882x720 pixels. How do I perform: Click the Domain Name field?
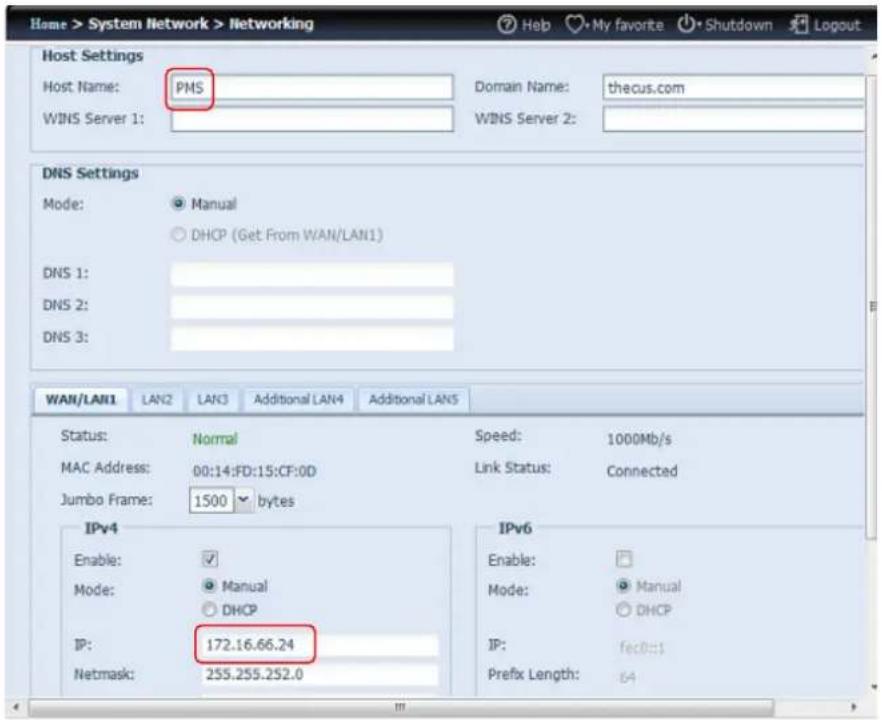(732, 88)
